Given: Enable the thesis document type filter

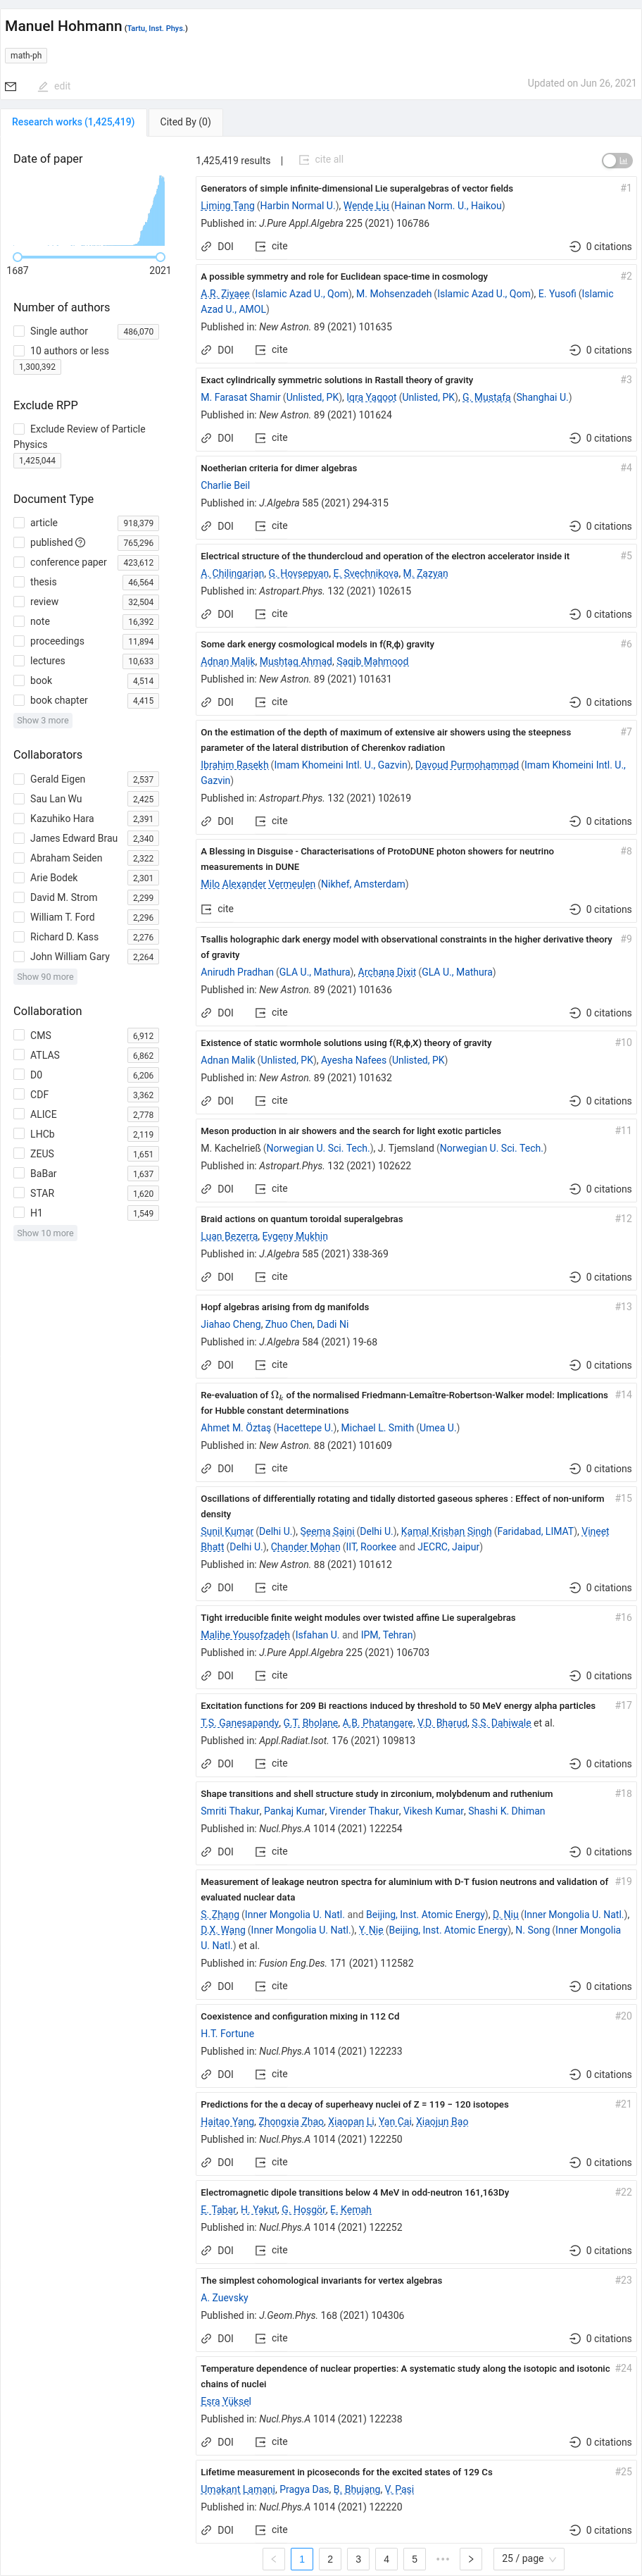Looking at the screenshot, I should 19,582.
